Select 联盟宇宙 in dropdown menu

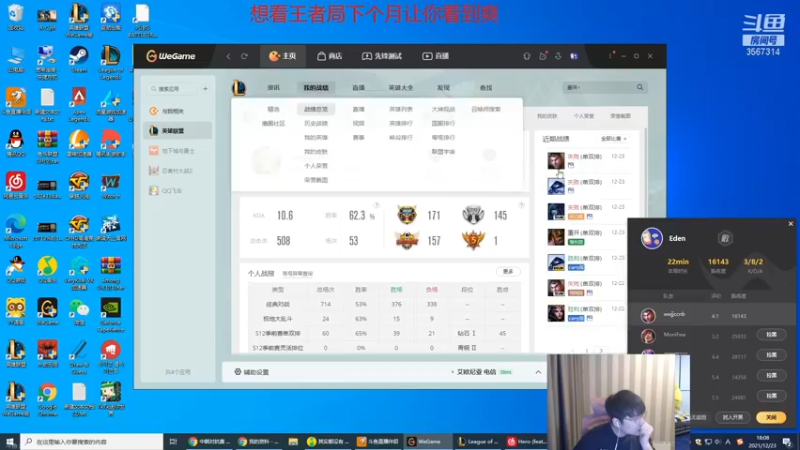click(x=443, y=152)
